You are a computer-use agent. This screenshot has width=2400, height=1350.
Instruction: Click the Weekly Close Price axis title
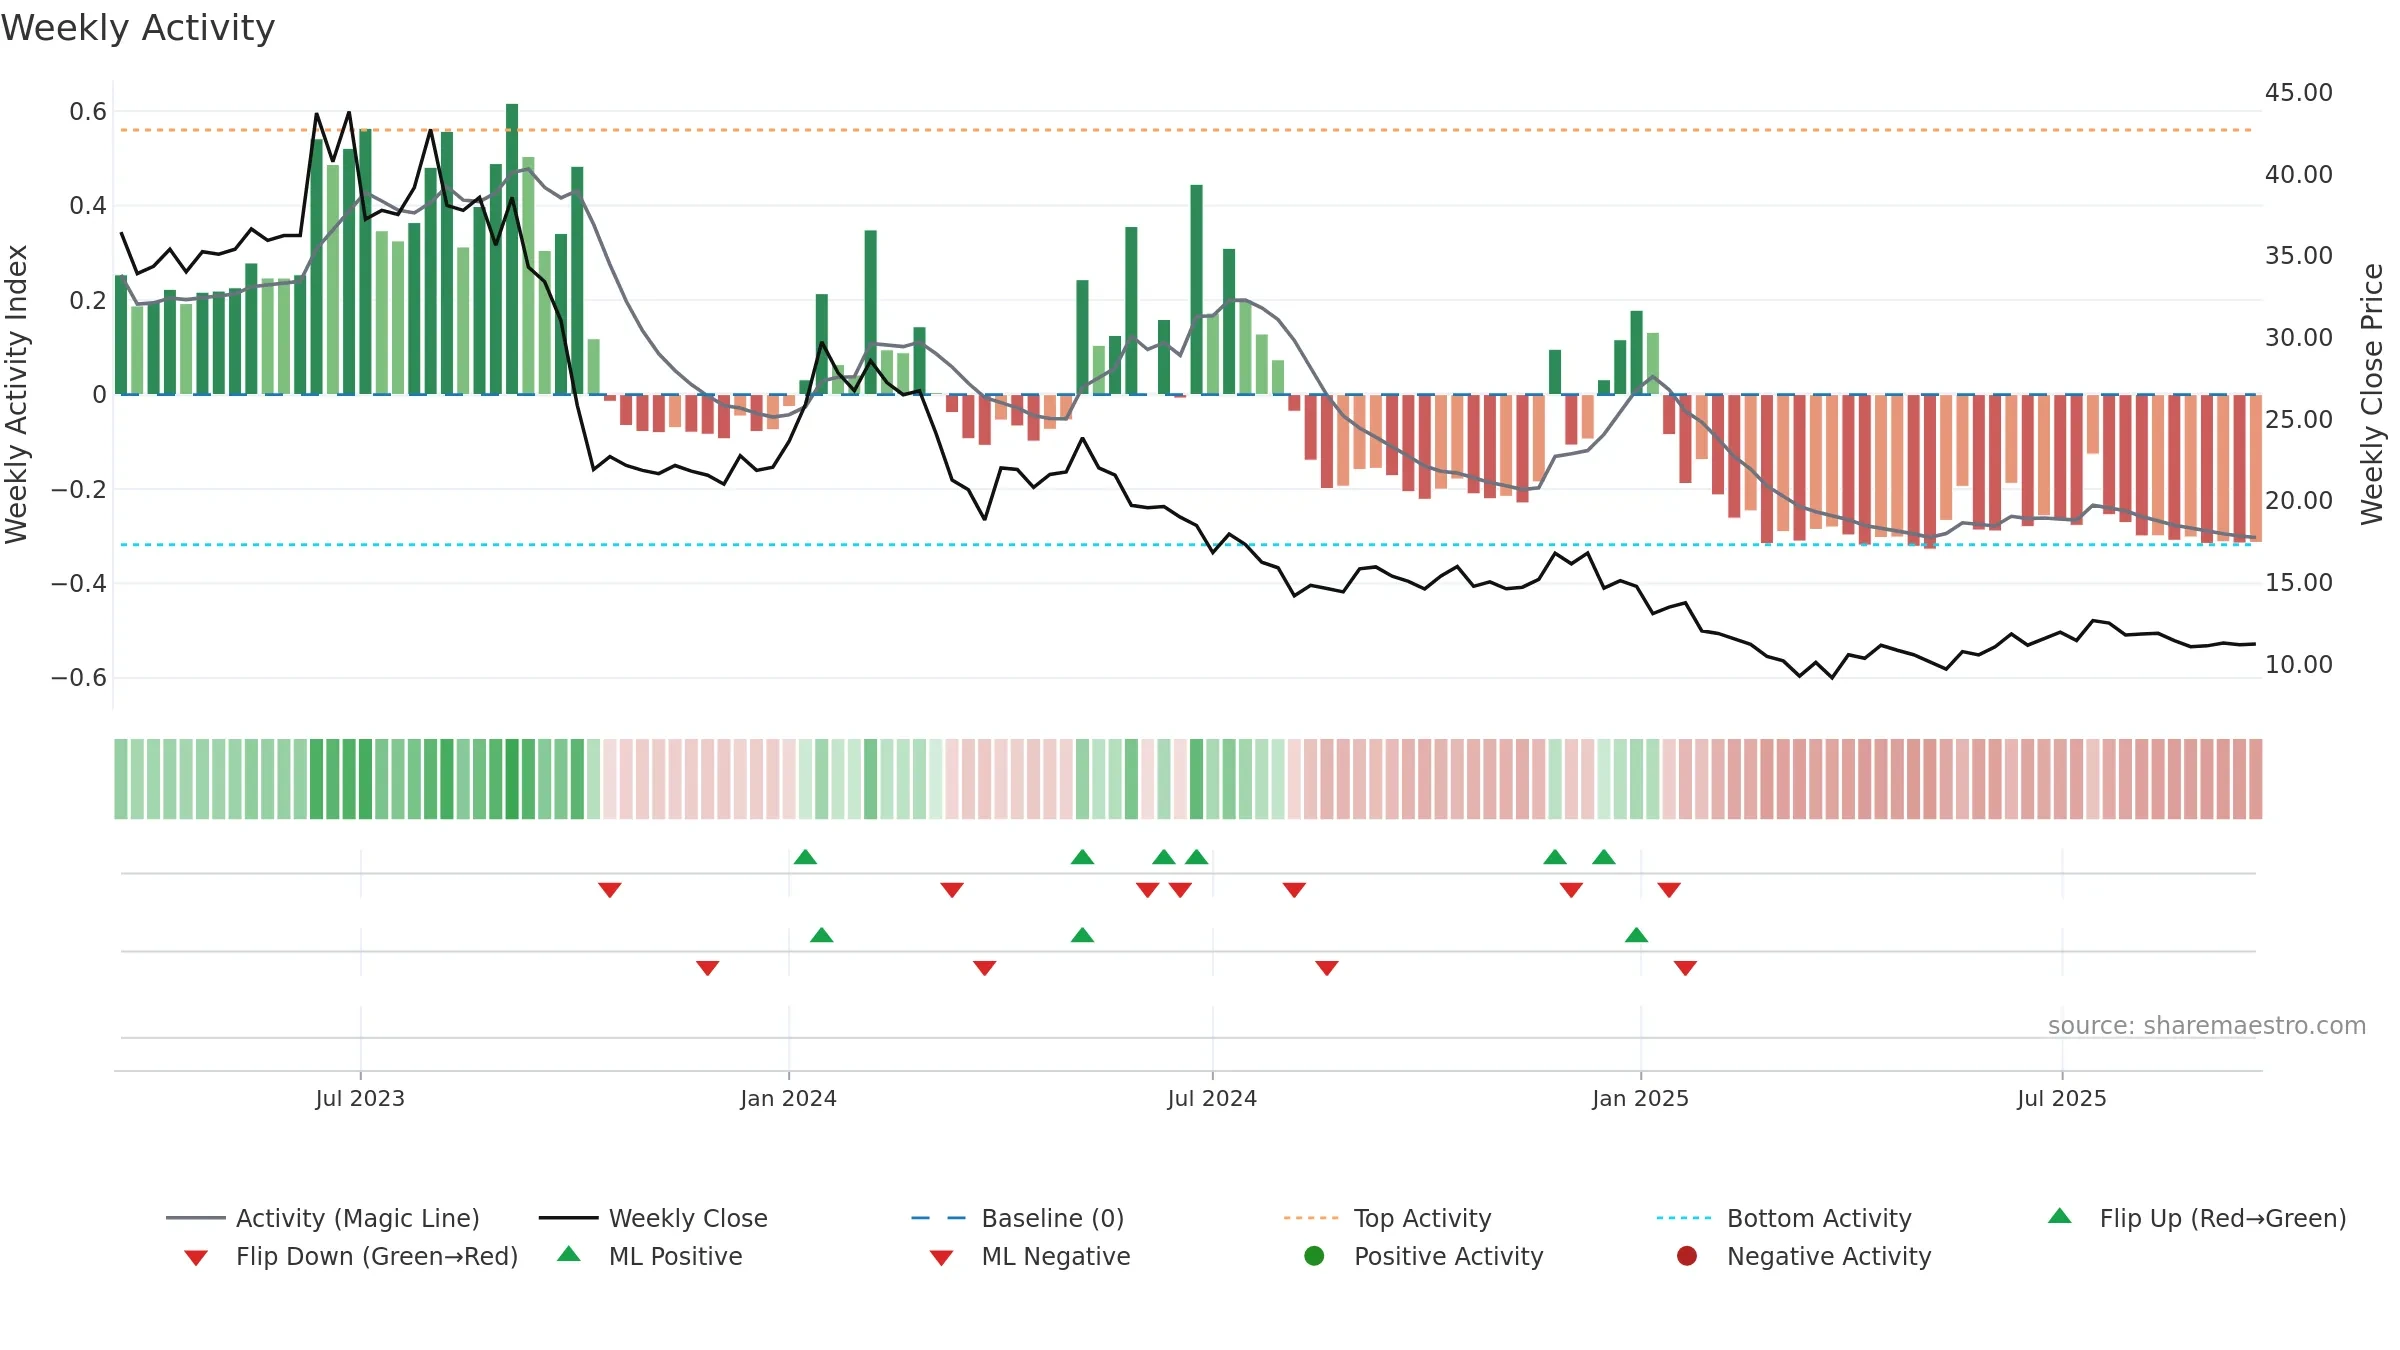[2372, 394]
